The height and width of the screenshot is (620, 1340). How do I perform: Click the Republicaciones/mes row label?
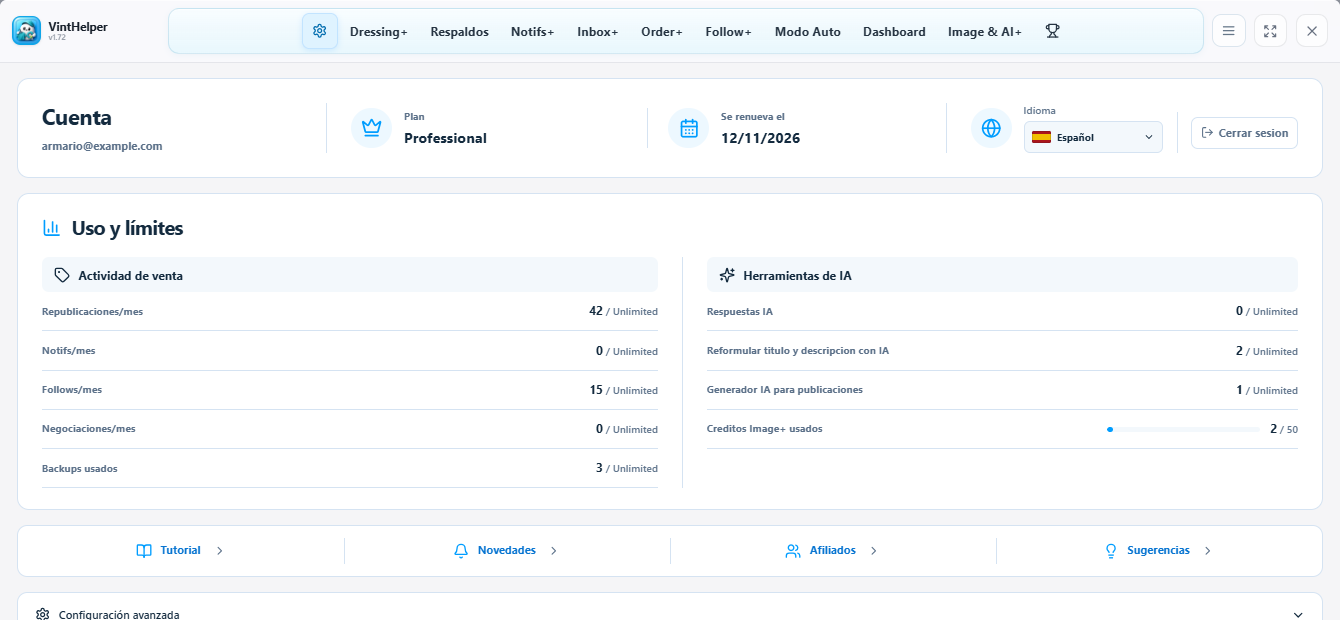click(92, 312)
